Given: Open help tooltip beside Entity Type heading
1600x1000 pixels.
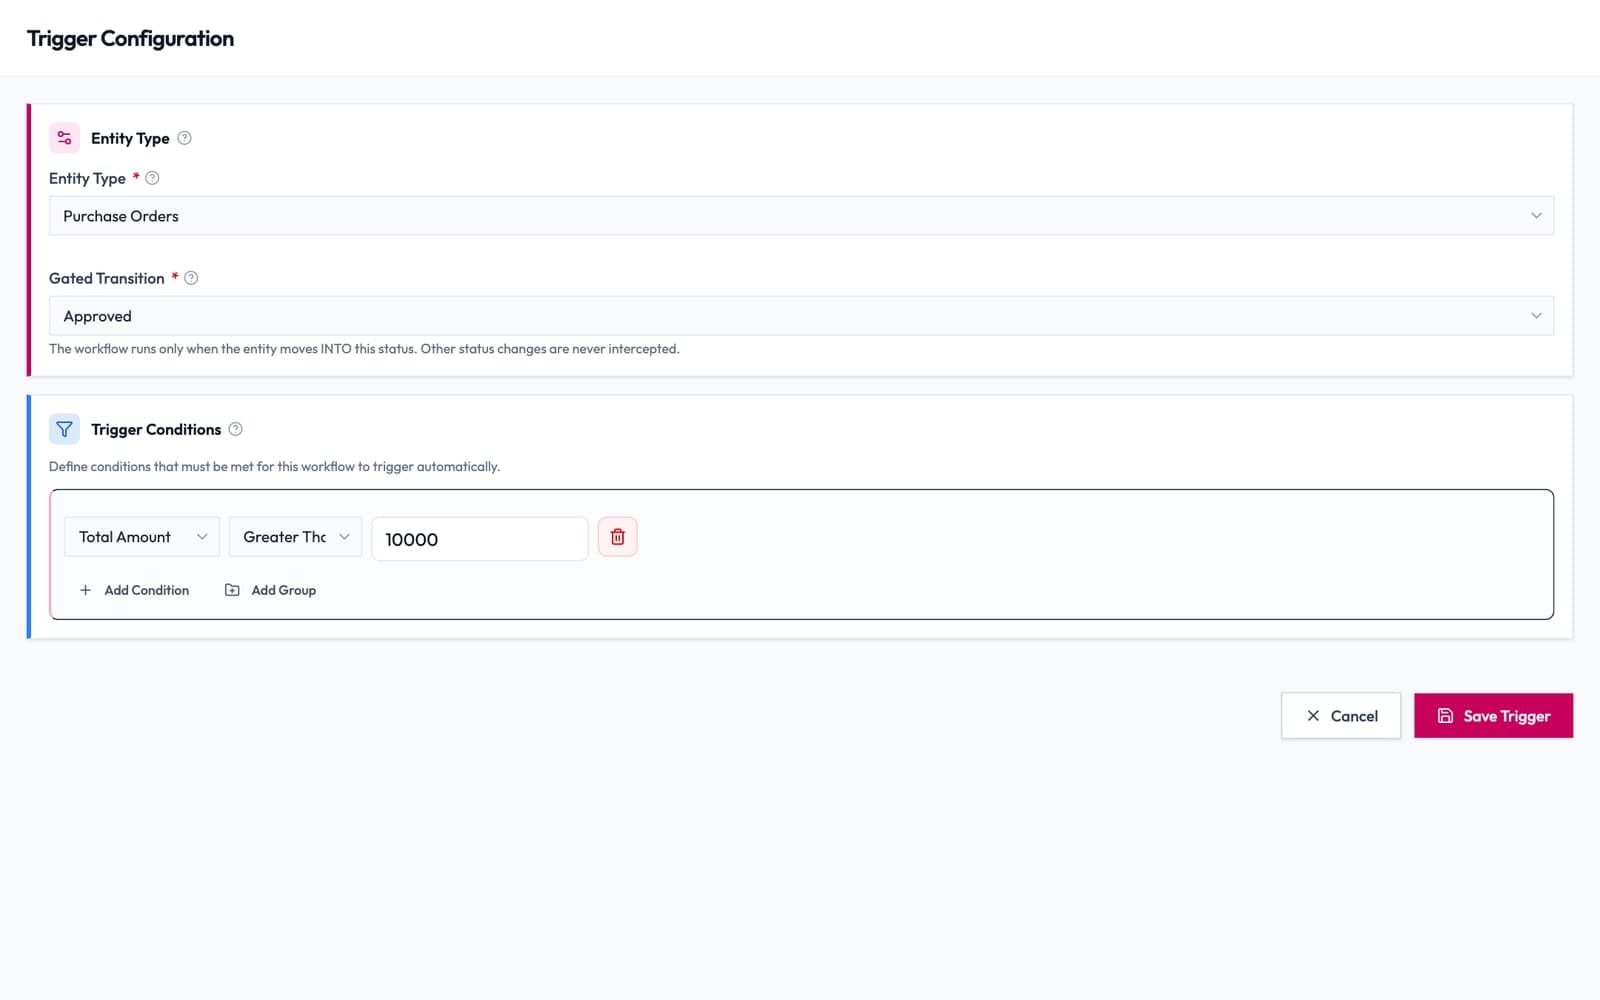Looking at the screenshot, I should (184, 138).
